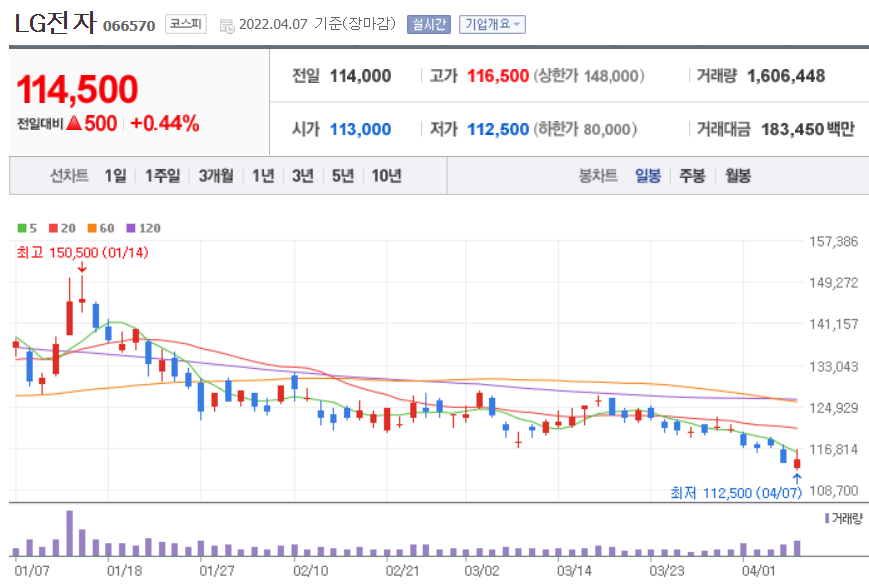The image size is (869, 585).
Task: Select the 1주일 line chart tab
Action: [162, 176]
